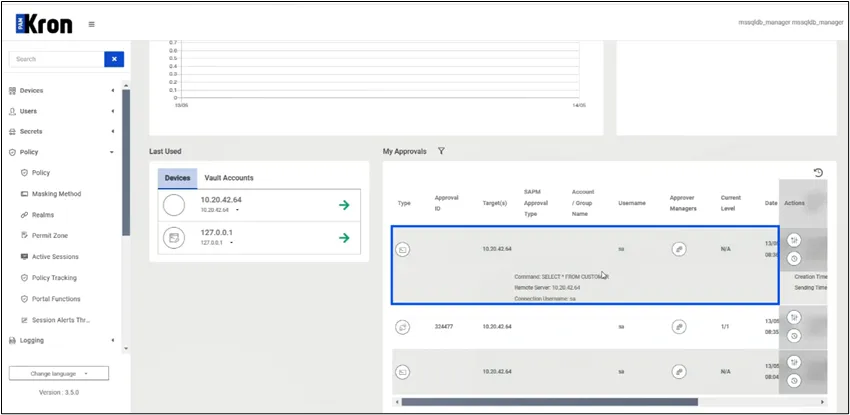850x415 pixels.
Task: Open sliders action in SELECT command row
Action: point(794,240)
